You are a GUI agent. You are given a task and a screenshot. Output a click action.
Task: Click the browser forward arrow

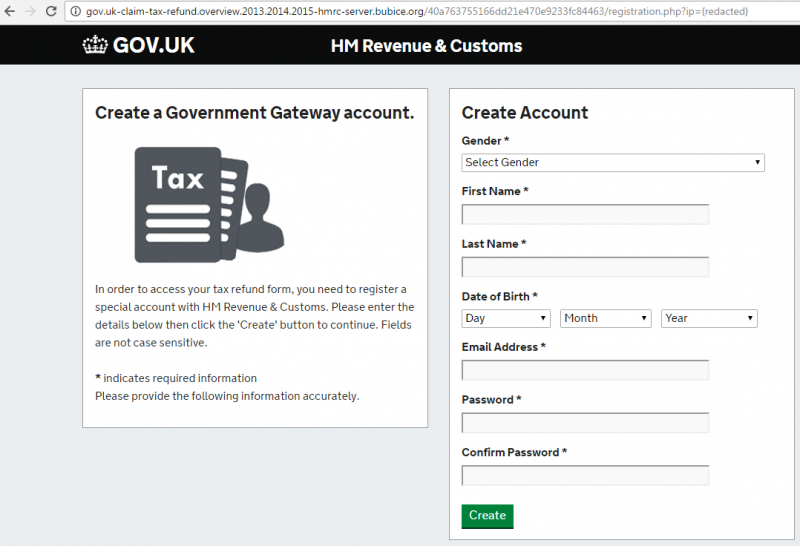(x=31, y=11)
